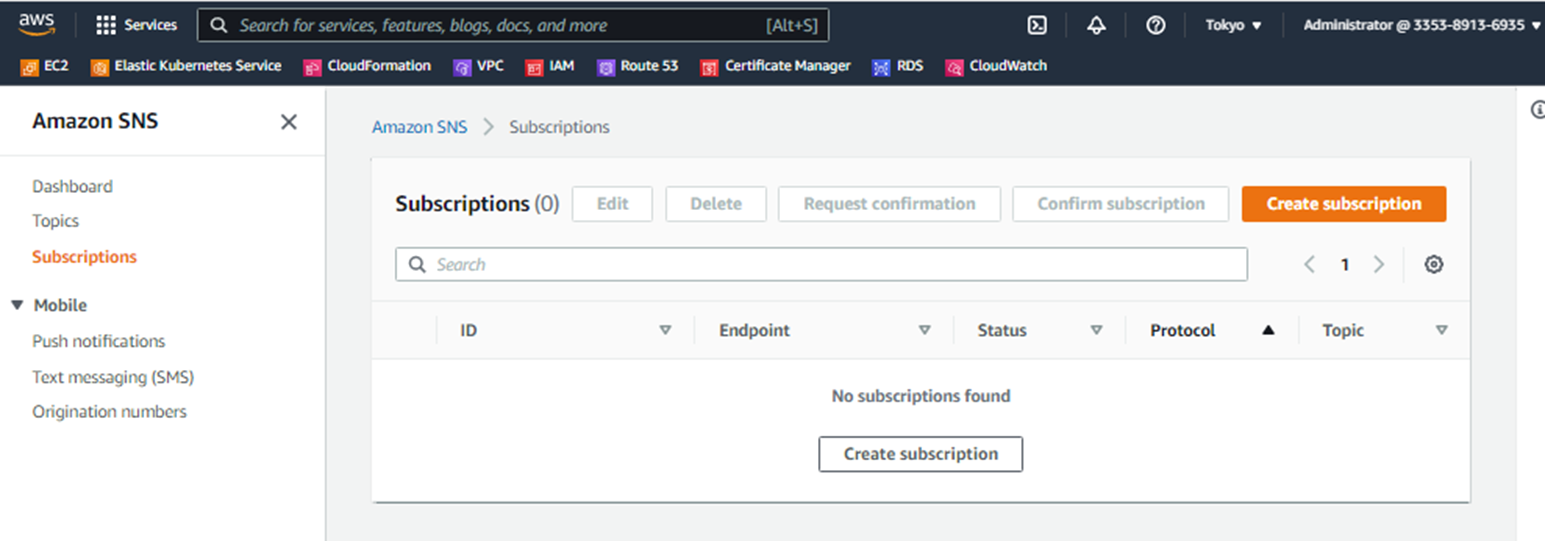Open the CloudWatch shortcut
Viewport: 1545px width, 541px height.
point(996,66)
